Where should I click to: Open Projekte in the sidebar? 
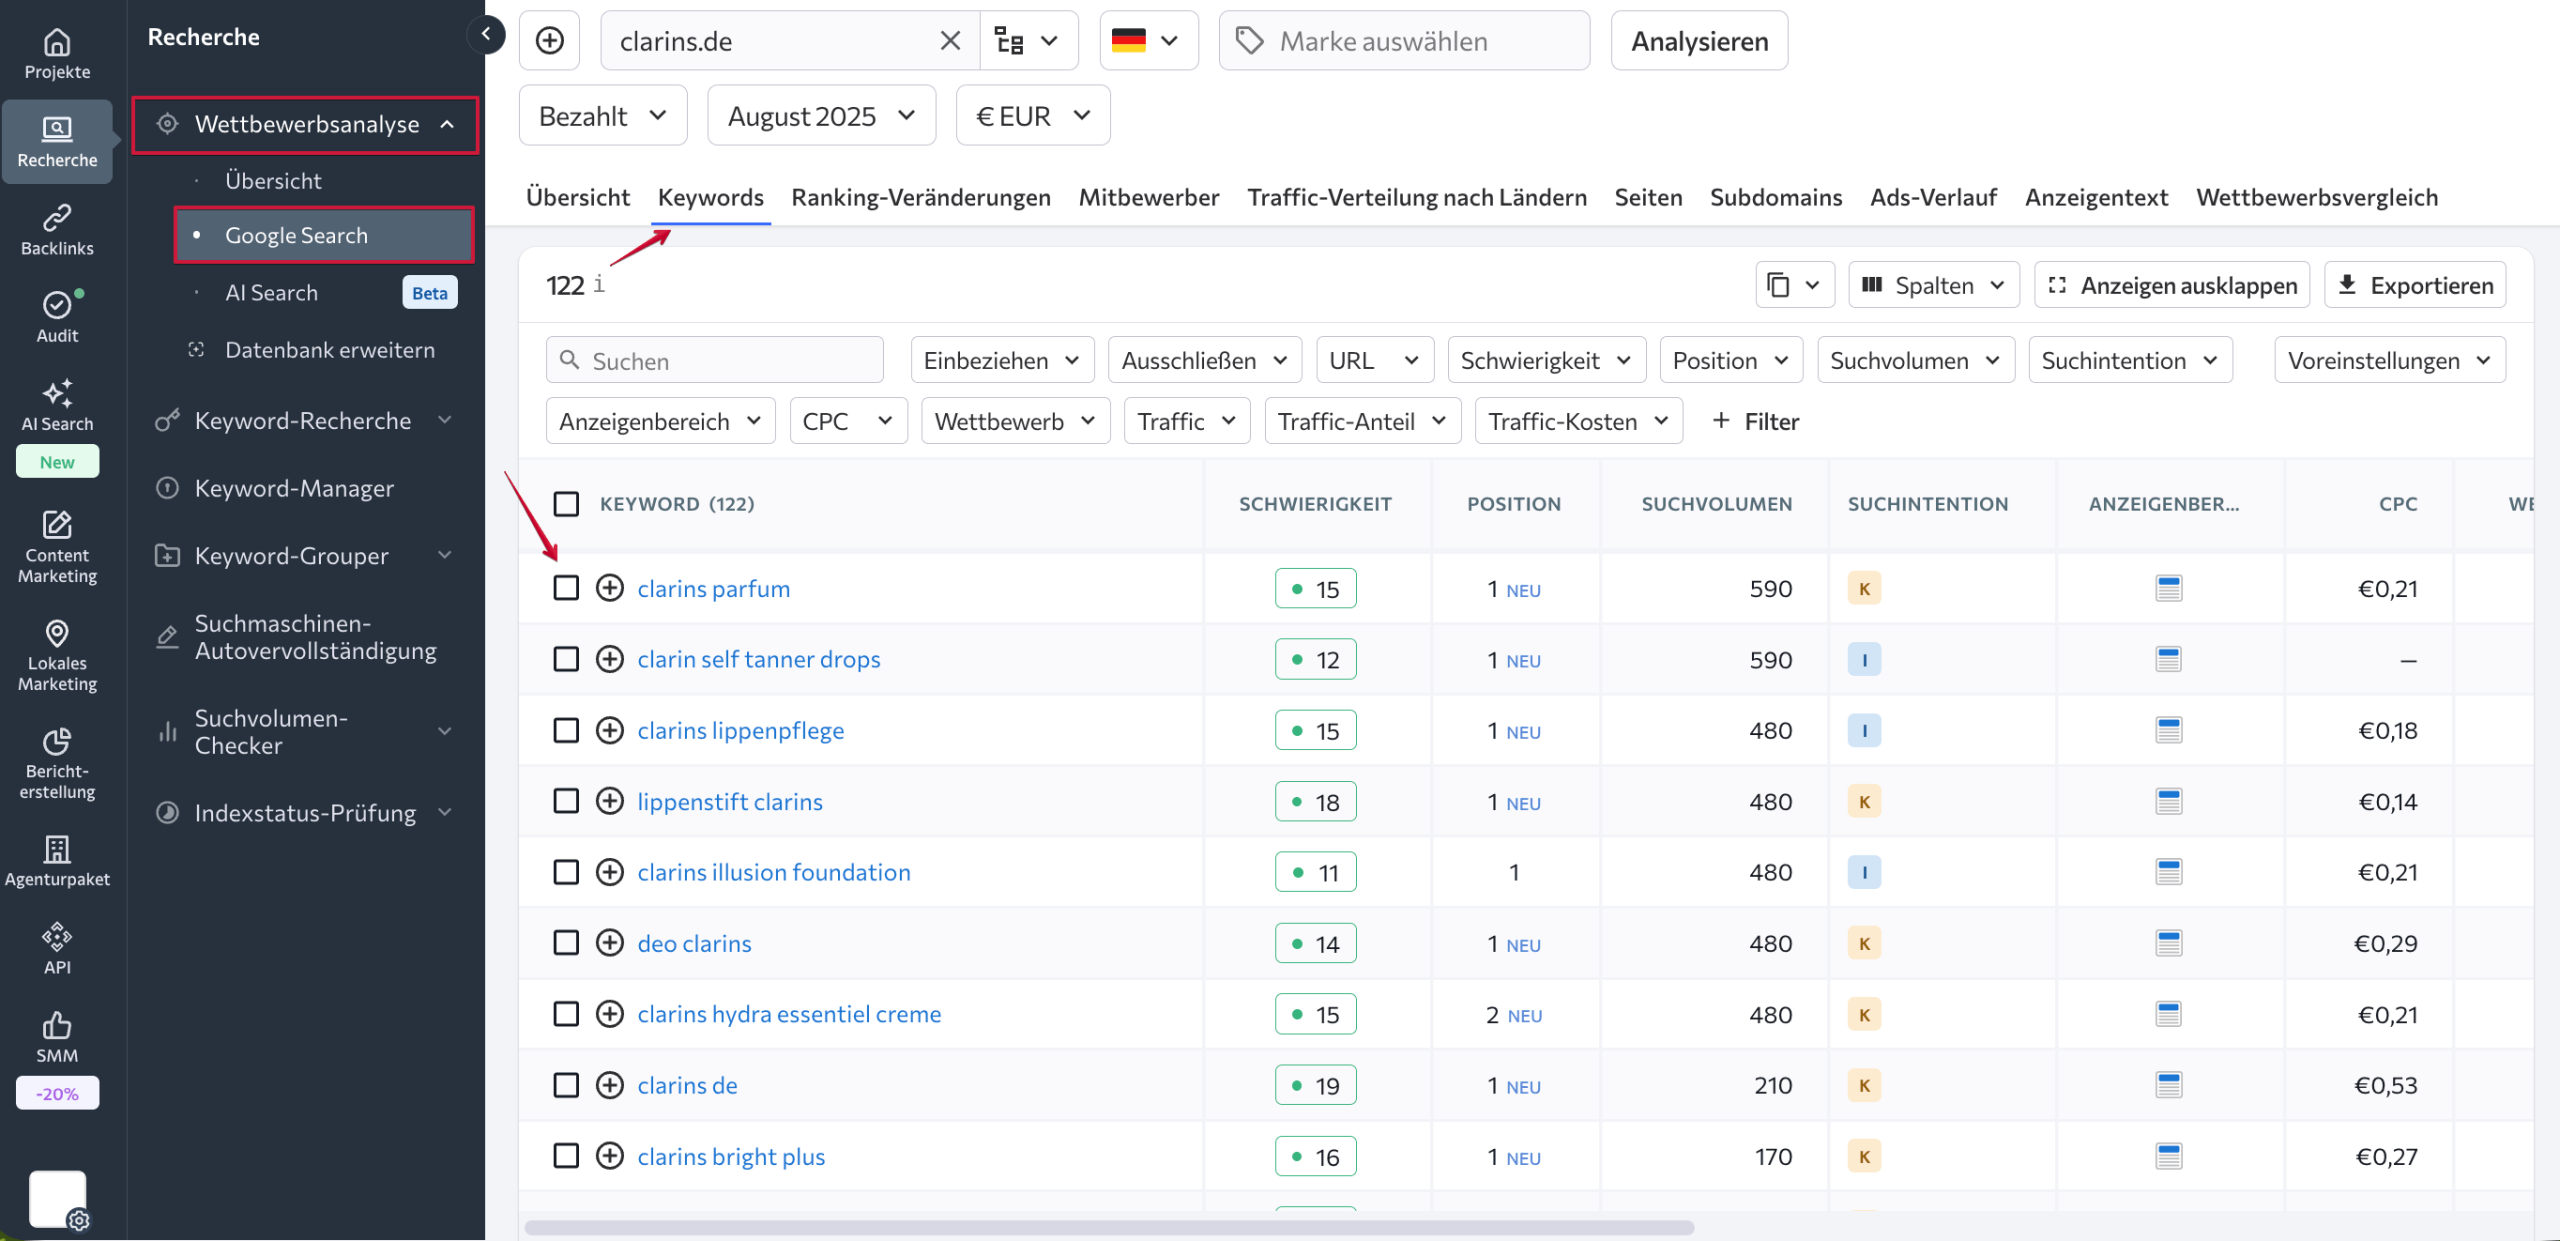pyautogui.click(x=57, y=54)
